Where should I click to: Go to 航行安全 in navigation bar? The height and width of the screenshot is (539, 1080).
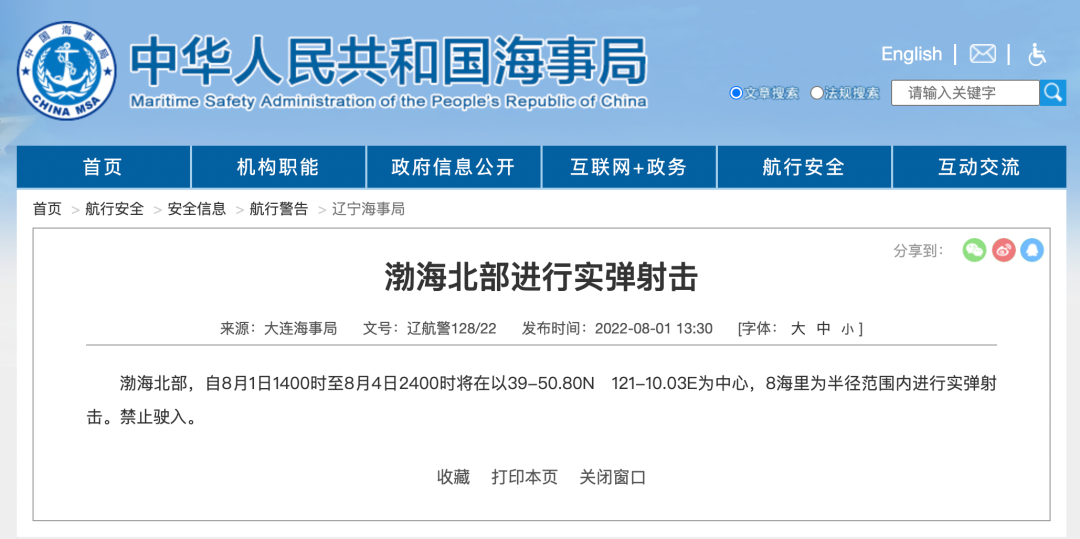(x=804, y=167)
